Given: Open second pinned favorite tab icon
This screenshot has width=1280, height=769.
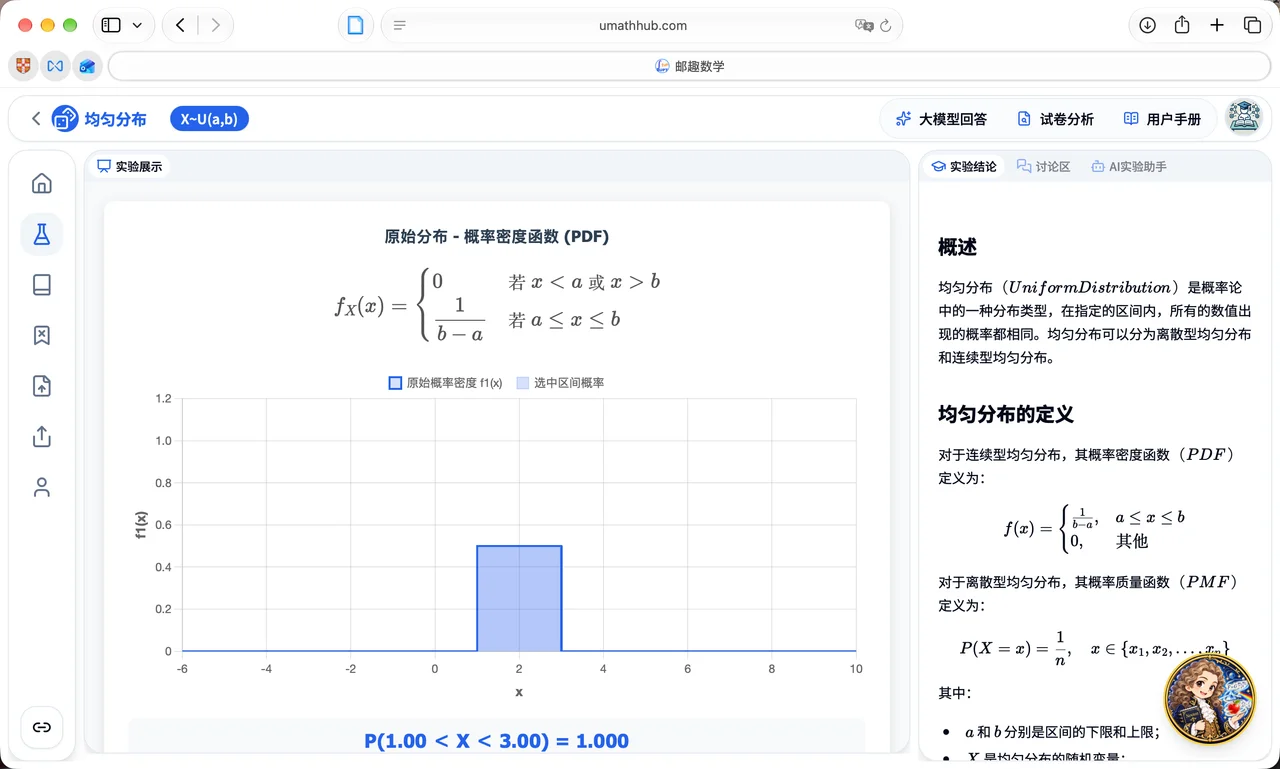Looking at the screenshot, I should point(55,66).
